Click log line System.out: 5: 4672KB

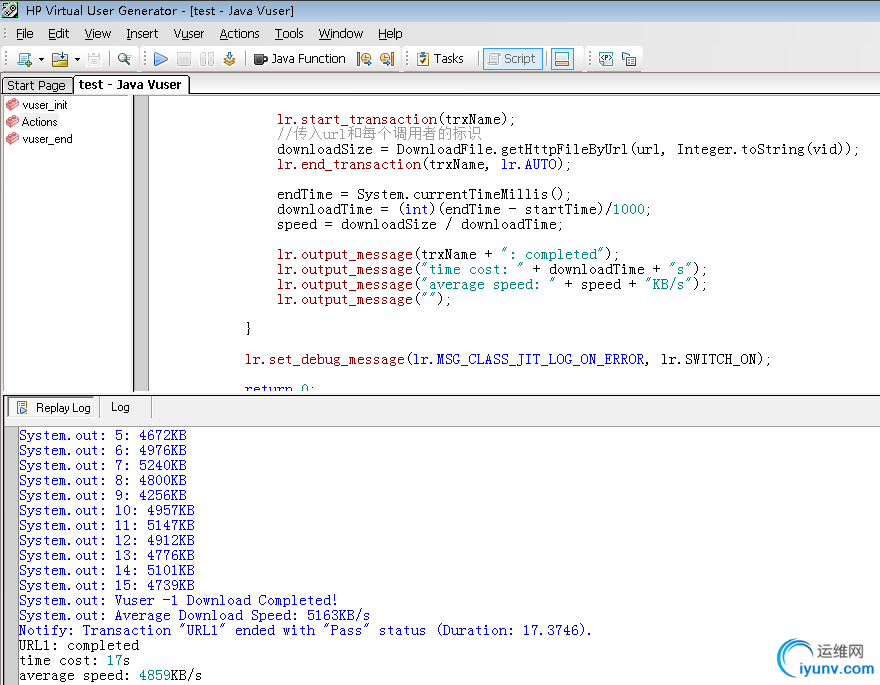pos(103,435)
